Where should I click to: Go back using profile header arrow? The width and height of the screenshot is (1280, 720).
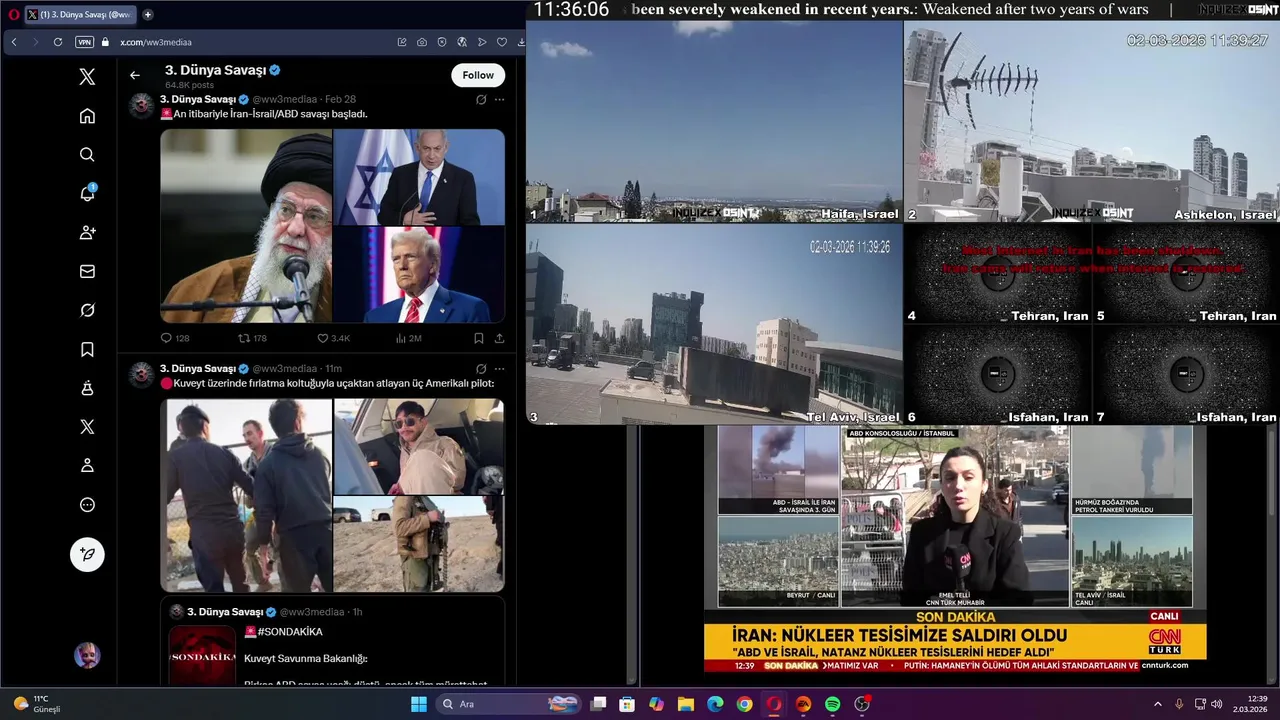tap(135, 75)
